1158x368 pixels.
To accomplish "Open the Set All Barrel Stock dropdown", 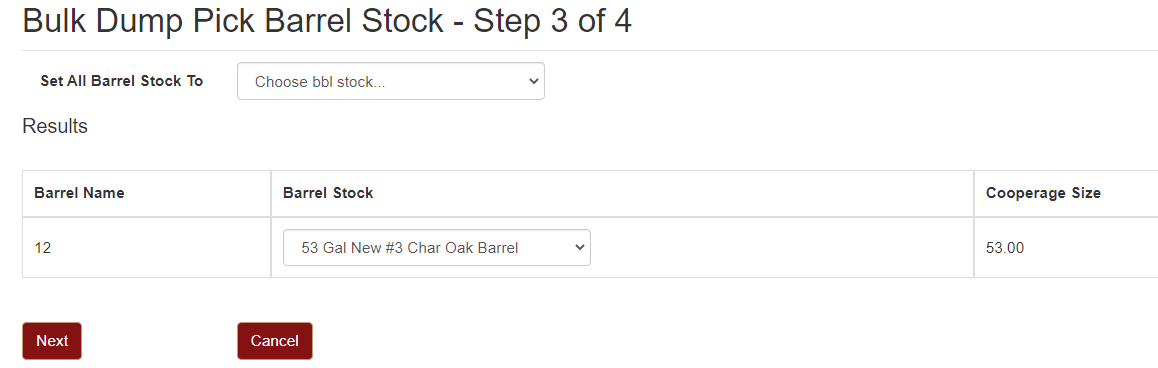I will click(x=391, y=81).
